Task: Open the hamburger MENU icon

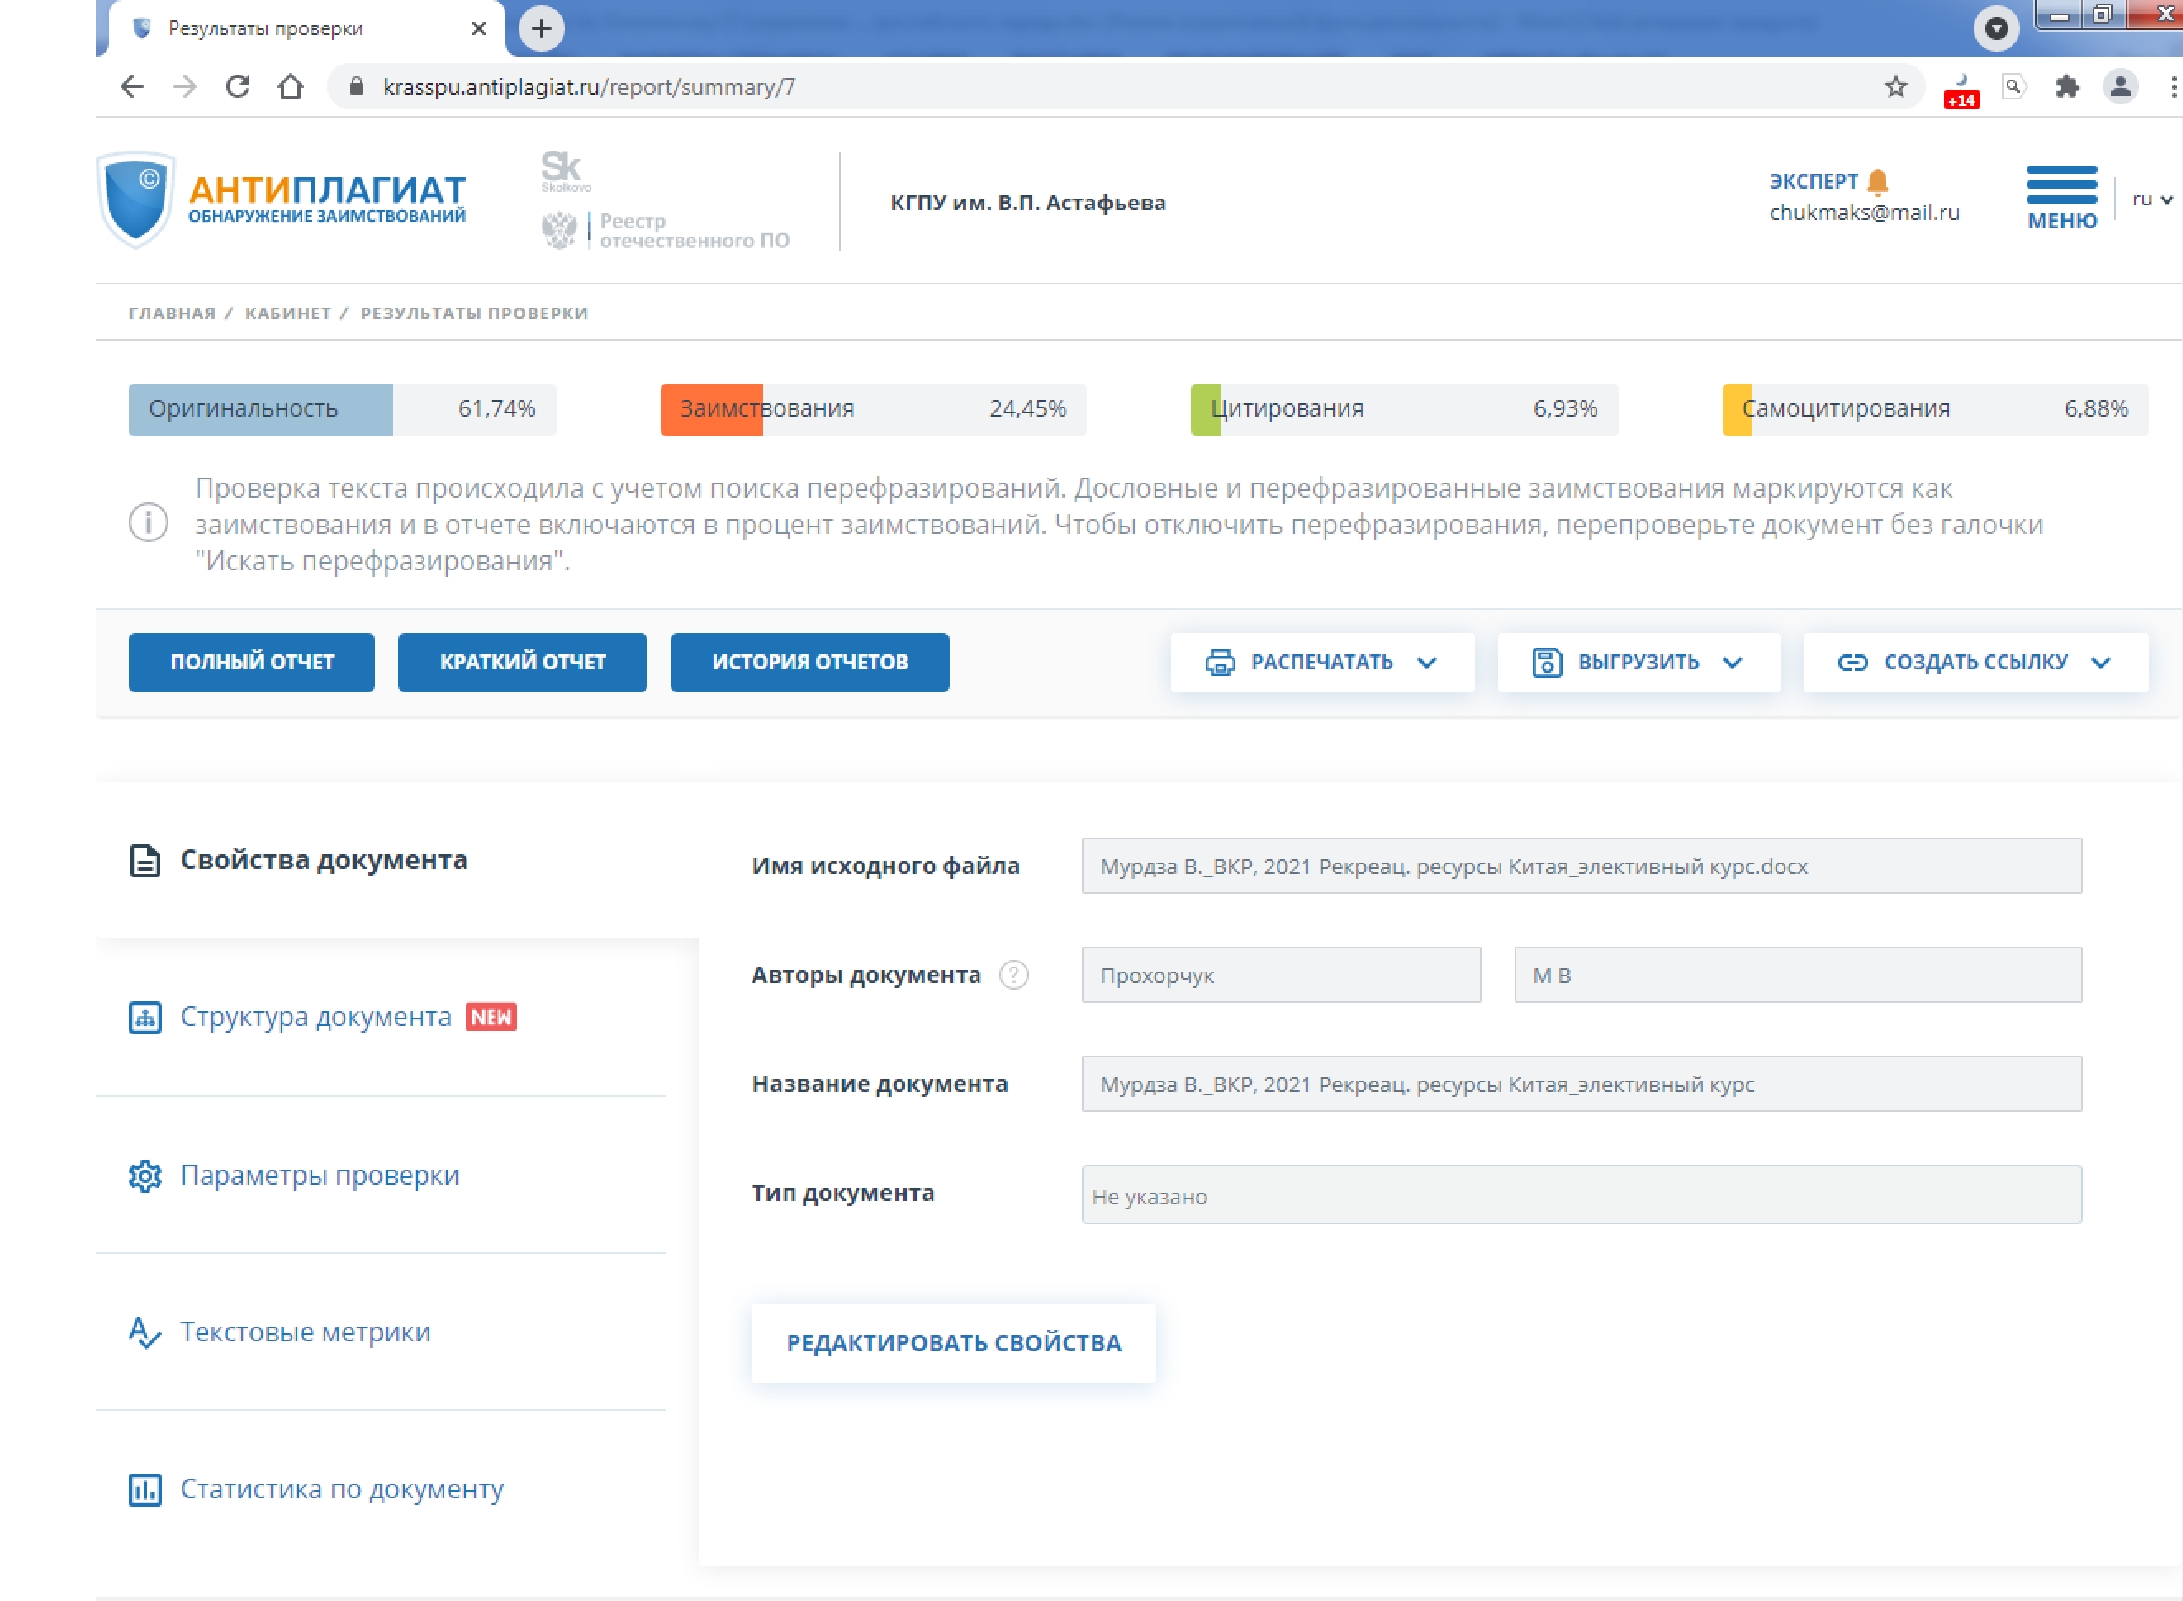Action: click(2061, 185)
